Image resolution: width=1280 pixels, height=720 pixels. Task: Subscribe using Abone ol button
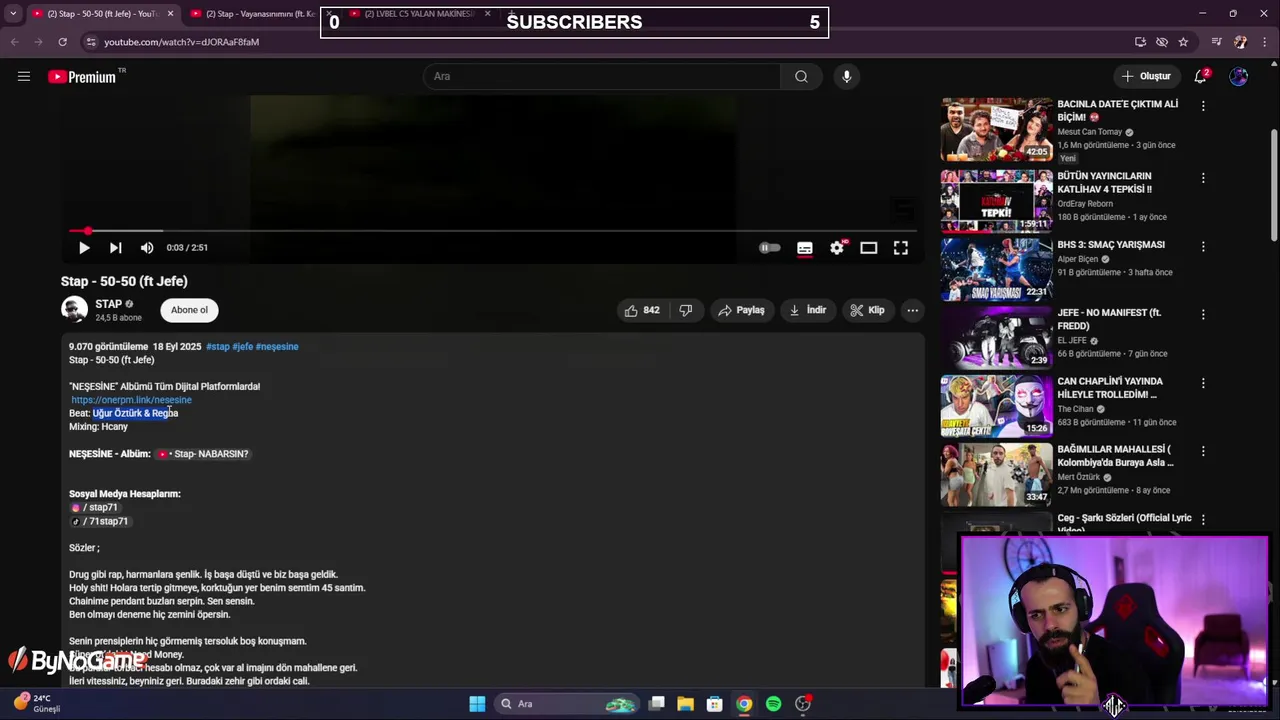pyautogui.click(x=189, y=310)
